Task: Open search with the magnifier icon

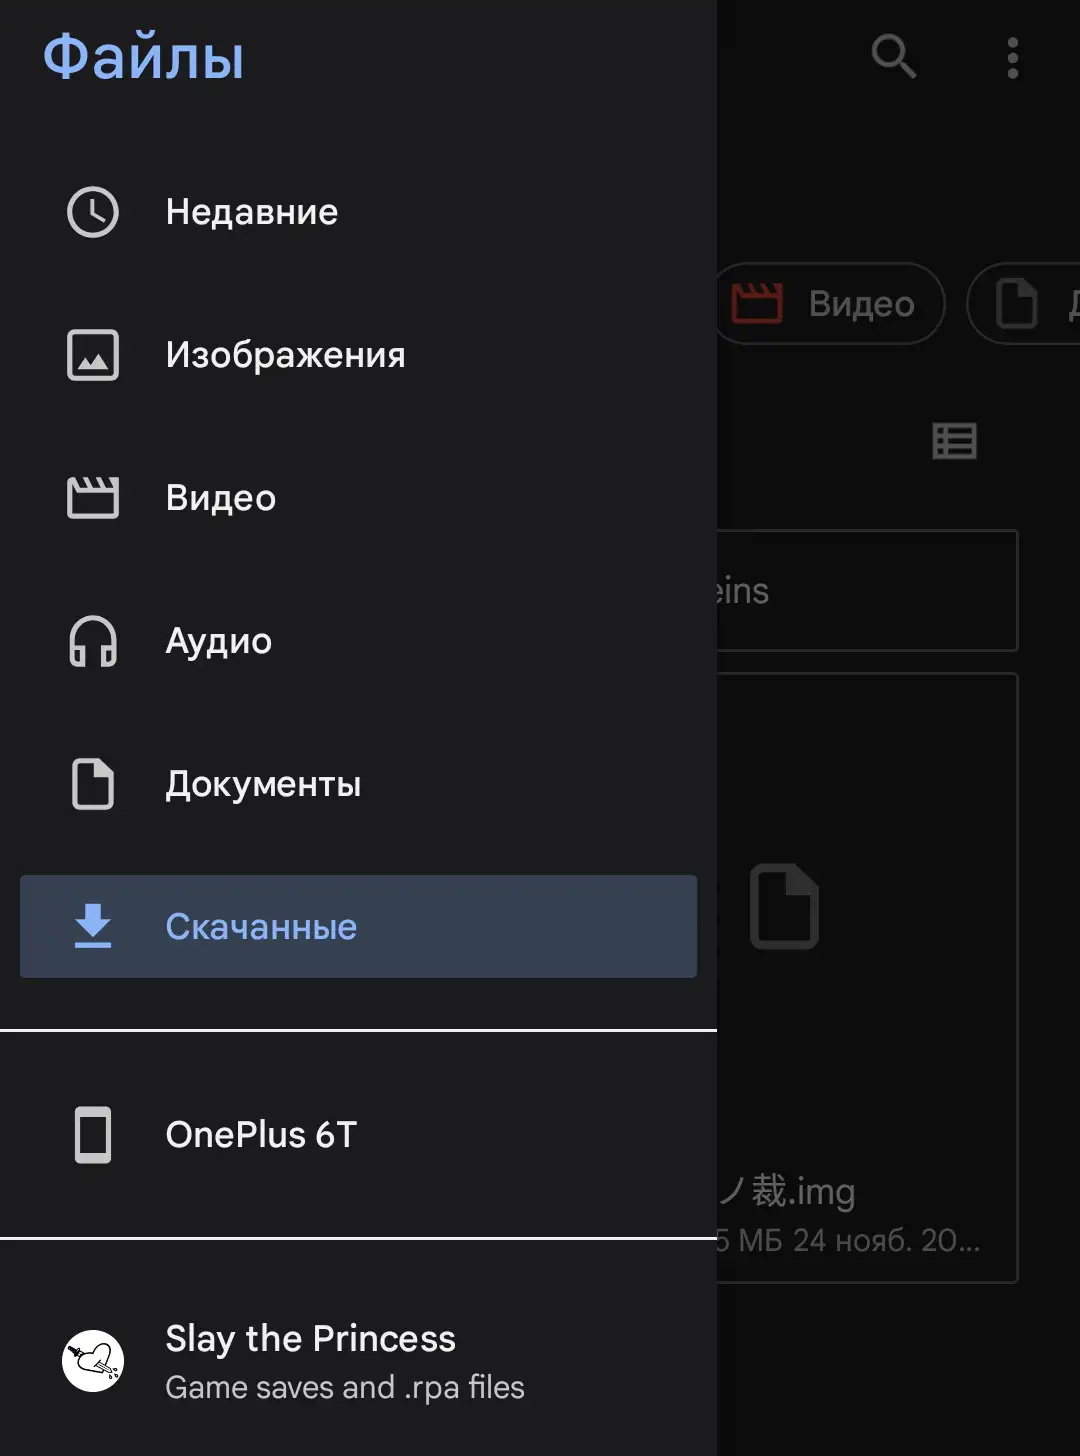Action: pos(893,56)
